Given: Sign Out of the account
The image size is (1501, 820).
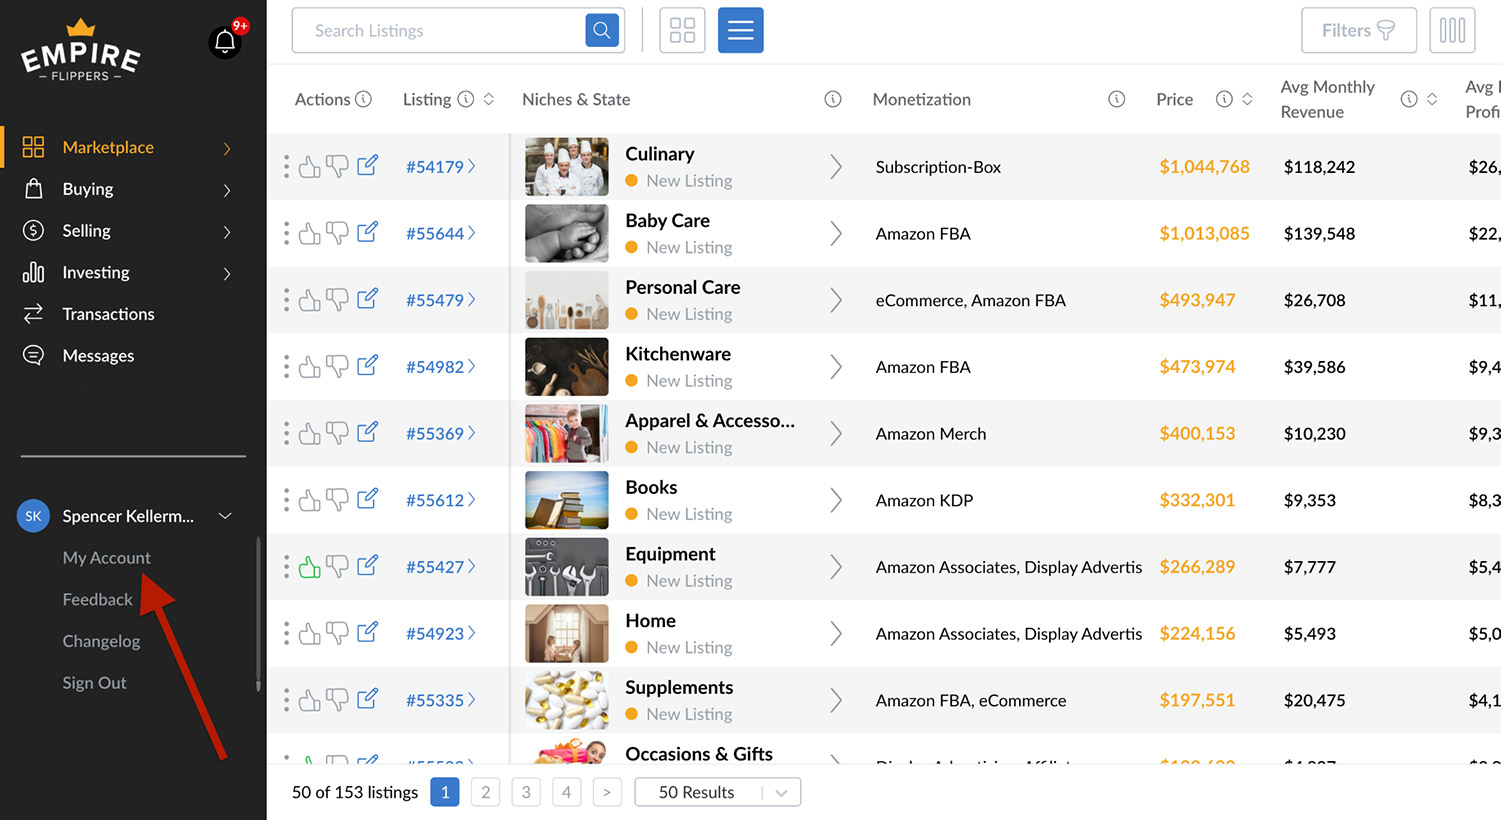Looking at the screenshot, I should (94, 683).
